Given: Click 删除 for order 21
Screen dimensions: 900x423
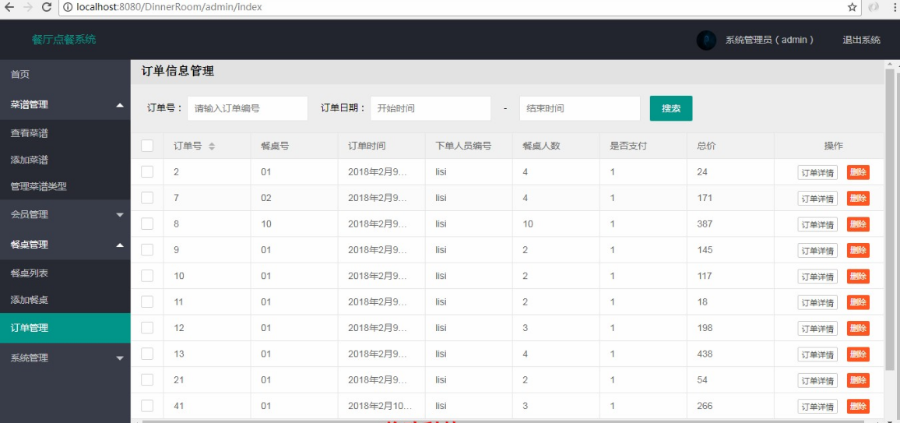Looking at the screenshot, I should pyautogui.click(x=858, y=381).
